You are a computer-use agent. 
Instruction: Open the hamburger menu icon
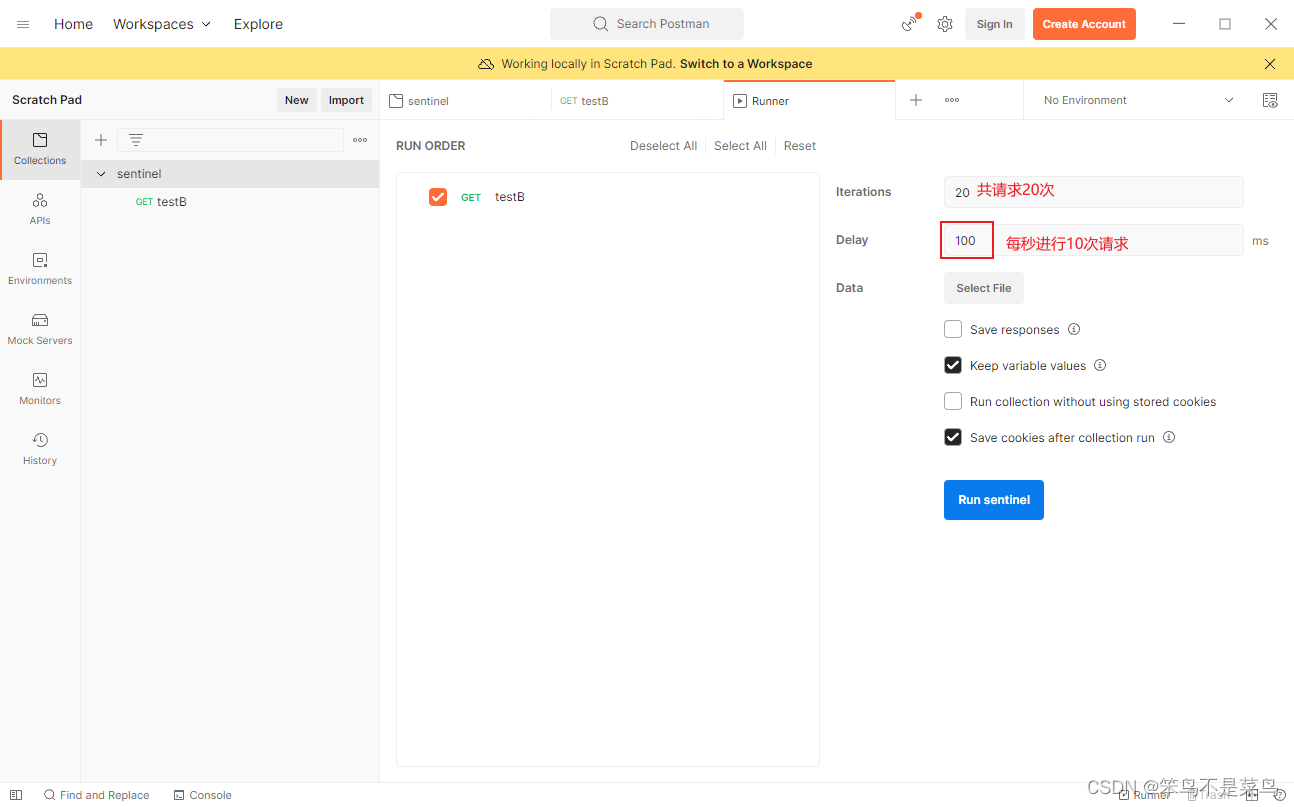(x=23, y=24)
